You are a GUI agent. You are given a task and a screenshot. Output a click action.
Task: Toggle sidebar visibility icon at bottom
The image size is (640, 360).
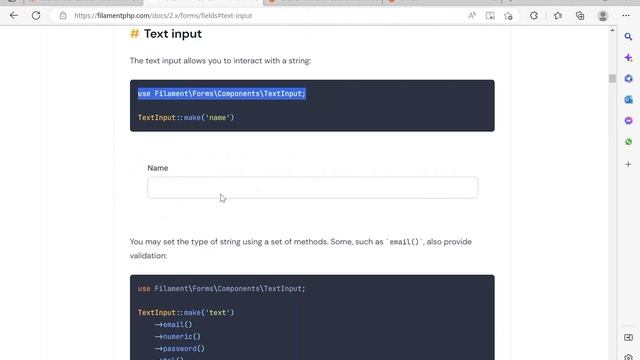[628, 338]
